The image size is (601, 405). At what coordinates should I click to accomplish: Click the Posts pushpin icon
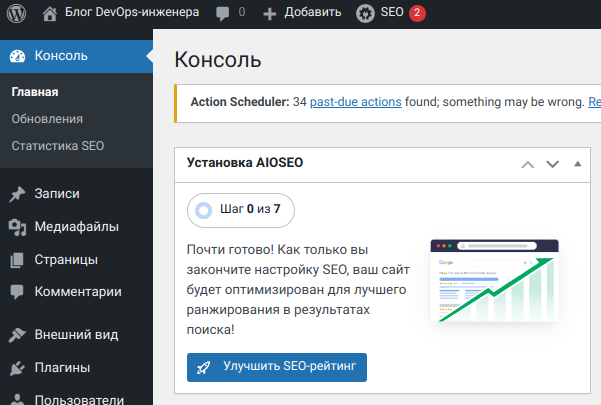pyautogui.click(x=17, y=194)
